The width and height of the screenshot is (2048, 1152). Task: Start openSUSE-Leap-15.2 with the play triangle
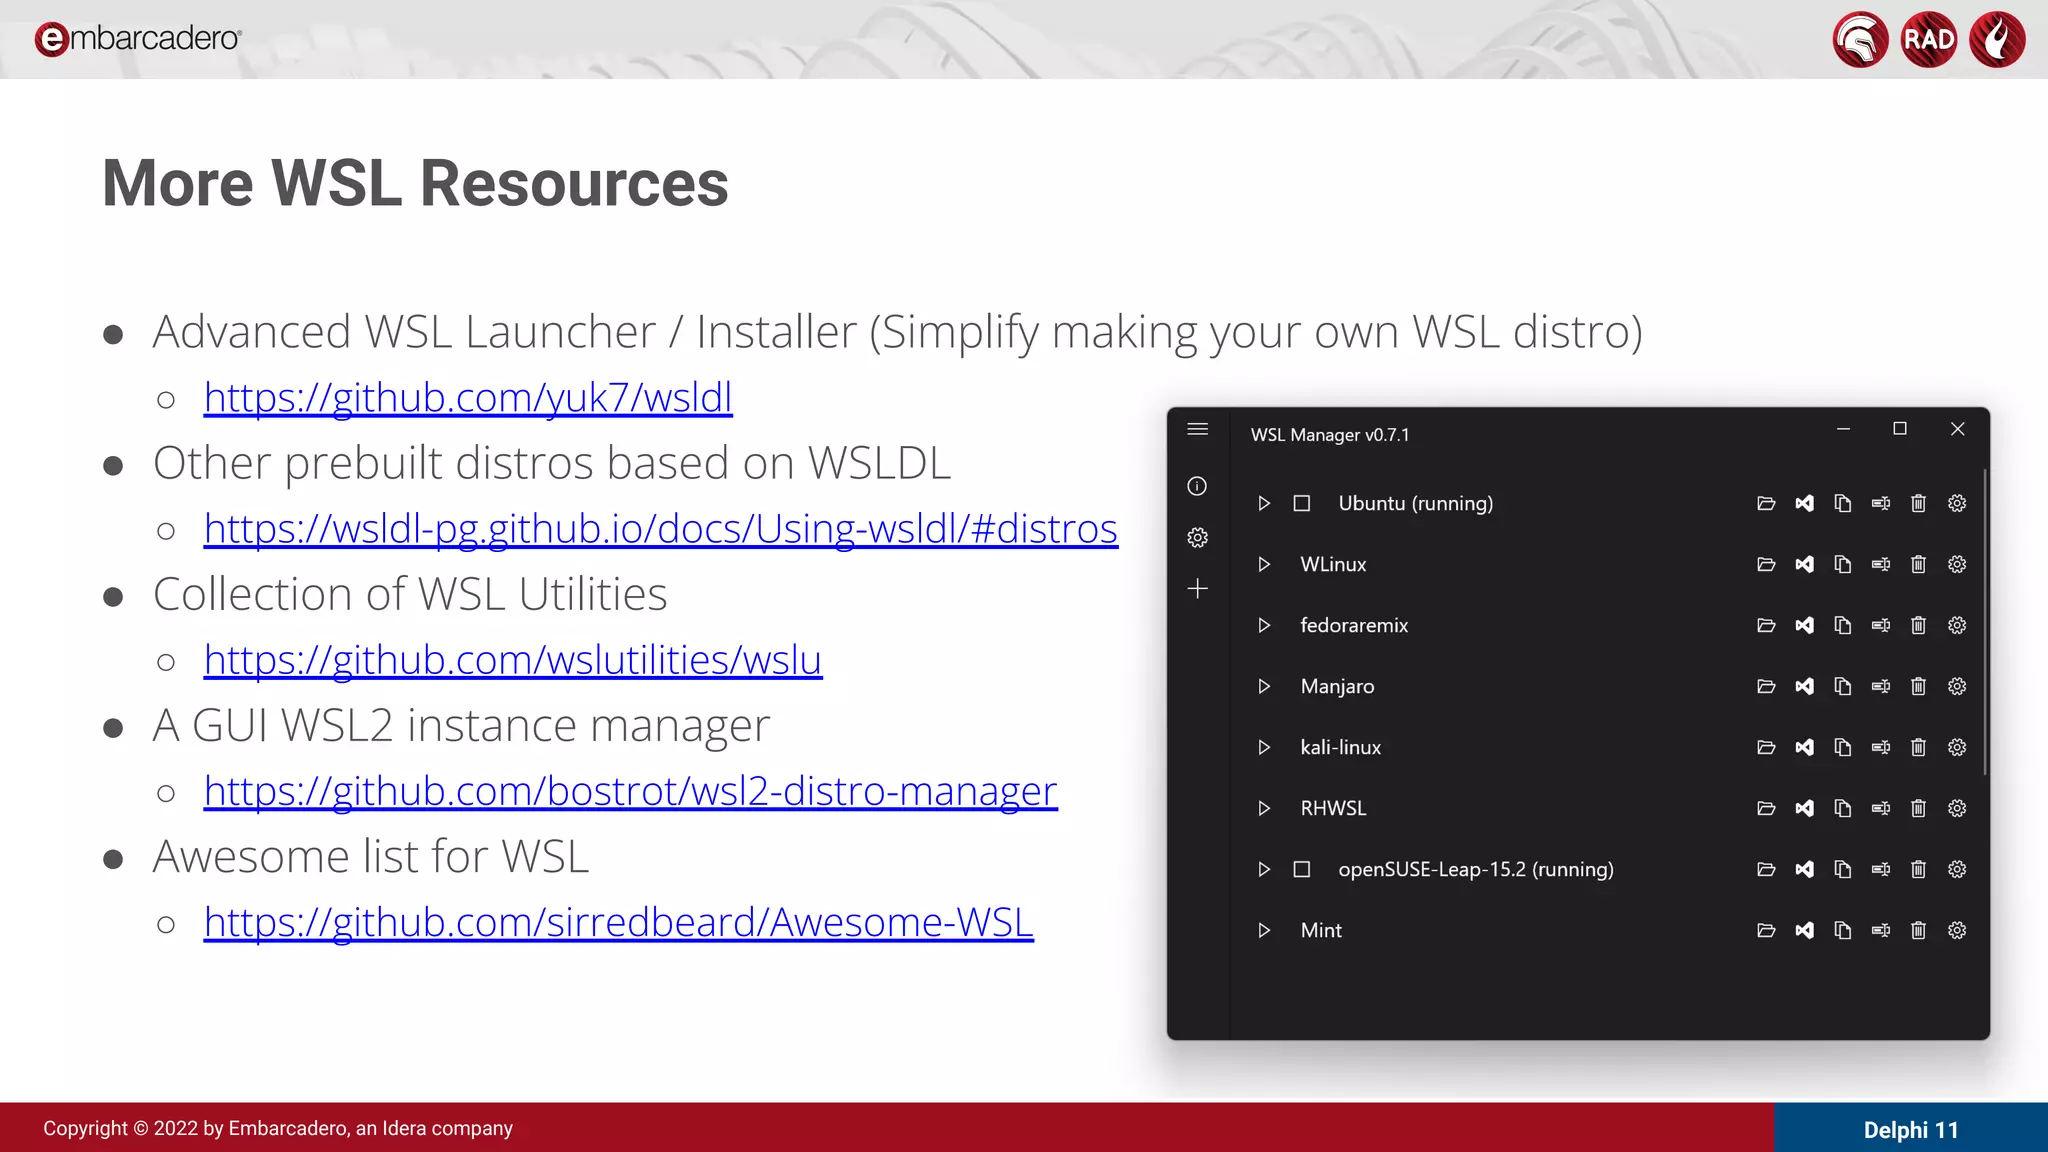1264,869
